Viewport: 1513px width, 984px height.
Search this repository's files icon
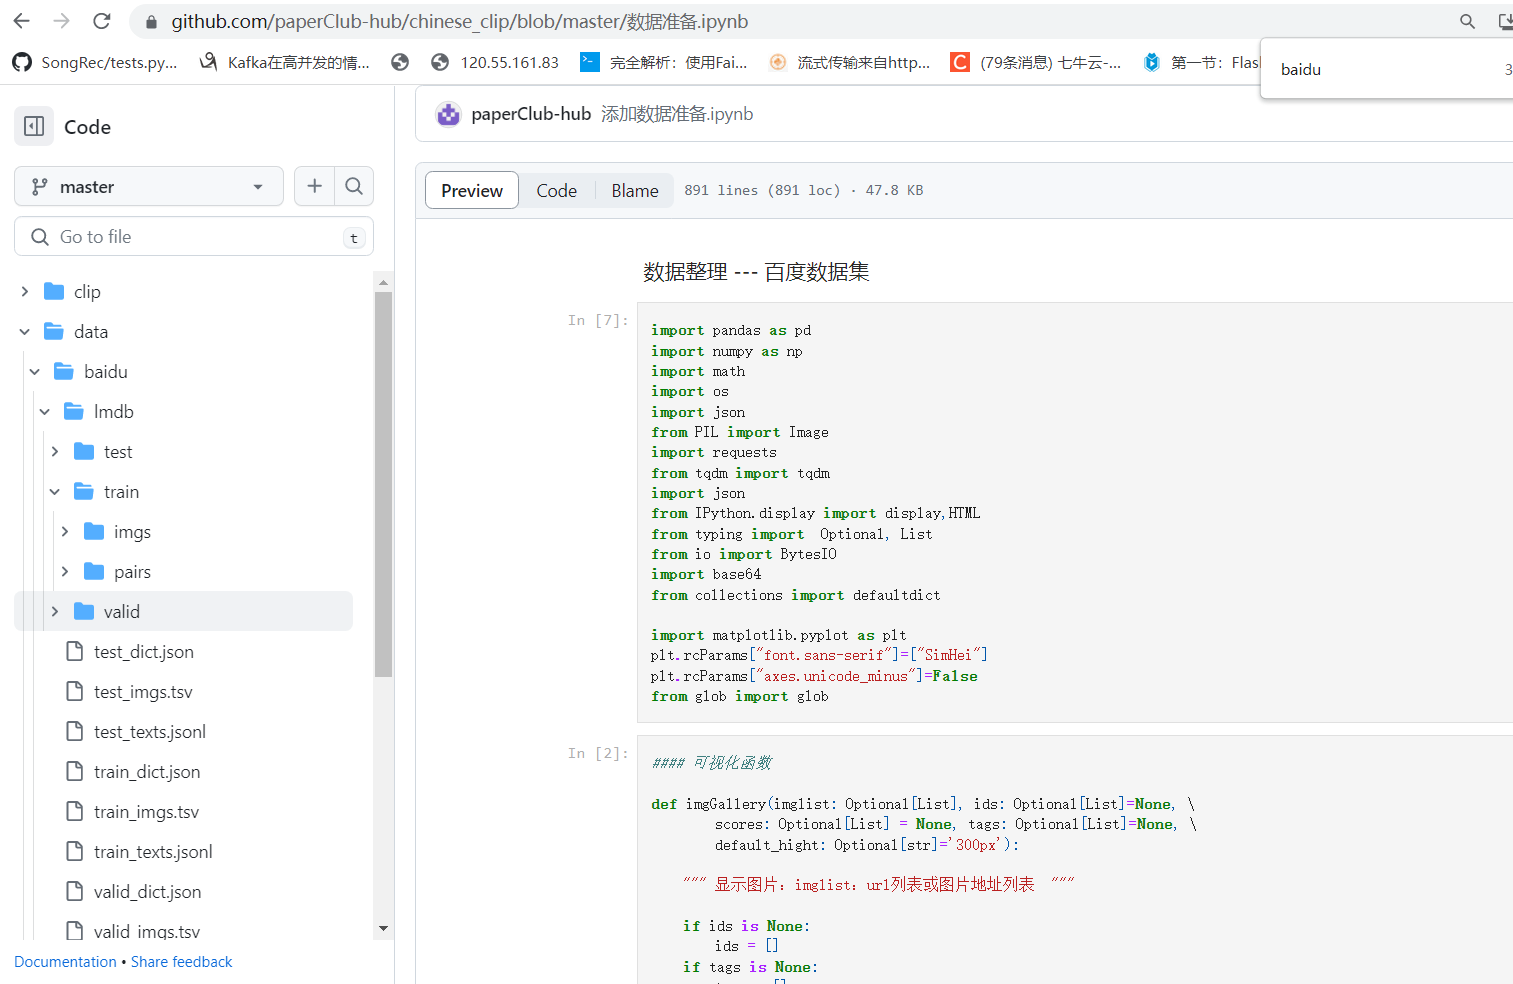pos(354,186)
